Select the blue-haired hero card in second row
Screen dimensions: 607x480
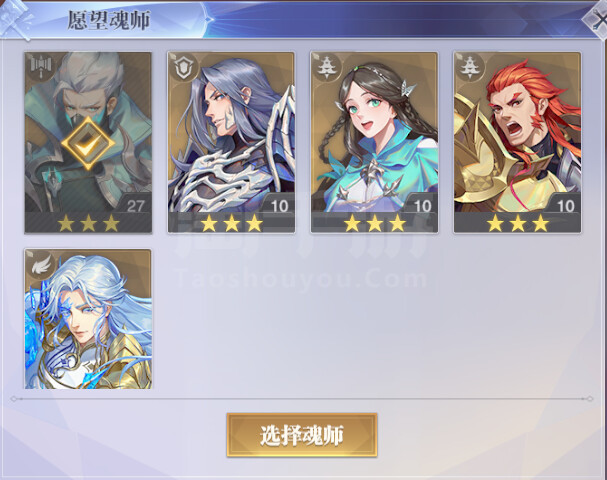tap(88, 319)
